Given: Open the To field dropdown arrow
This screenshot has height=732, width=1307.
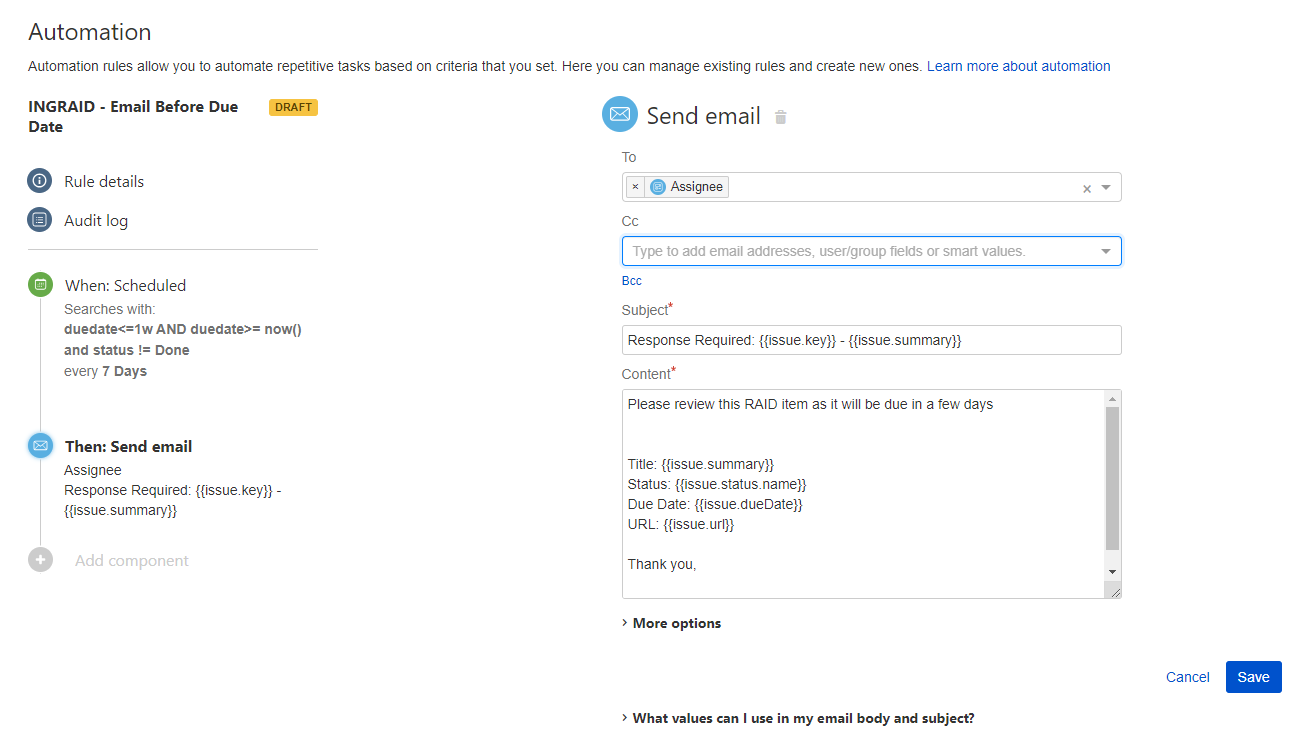Looking at the screenshot, I should pyautogui.click(x=1106, y=186).
